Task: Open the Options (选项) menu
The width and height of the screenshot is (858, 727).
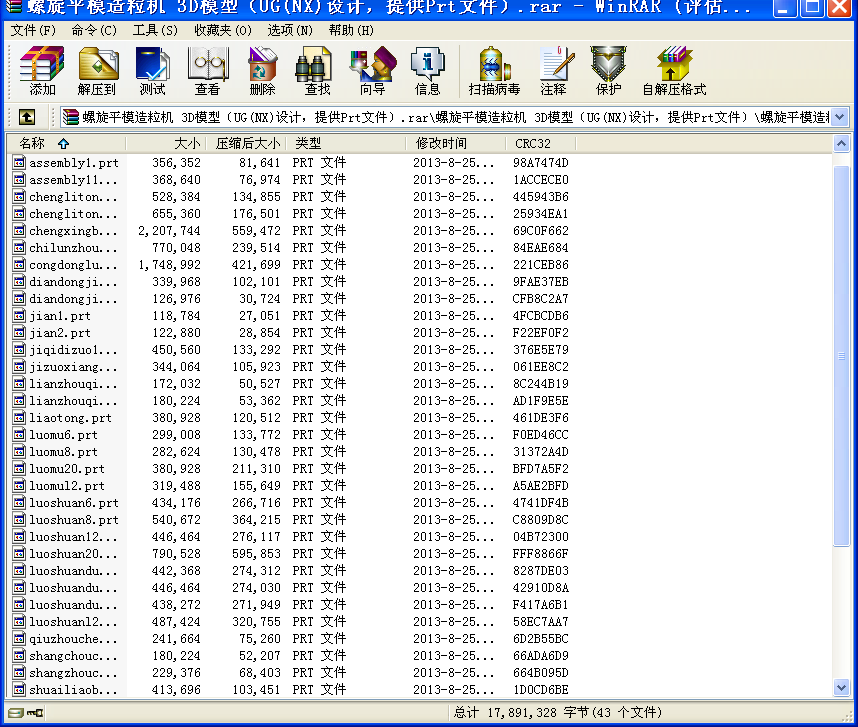Action: coord(290,30)
